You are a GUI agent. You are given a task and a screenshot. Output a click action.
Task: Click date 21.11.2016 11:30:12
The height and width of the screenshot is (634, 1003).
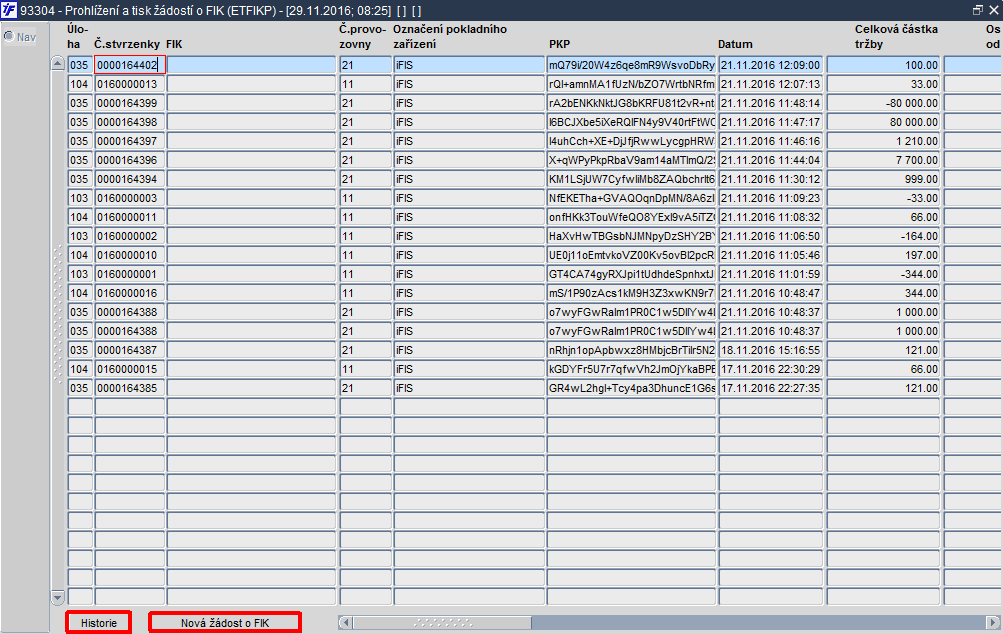point(771,178)
